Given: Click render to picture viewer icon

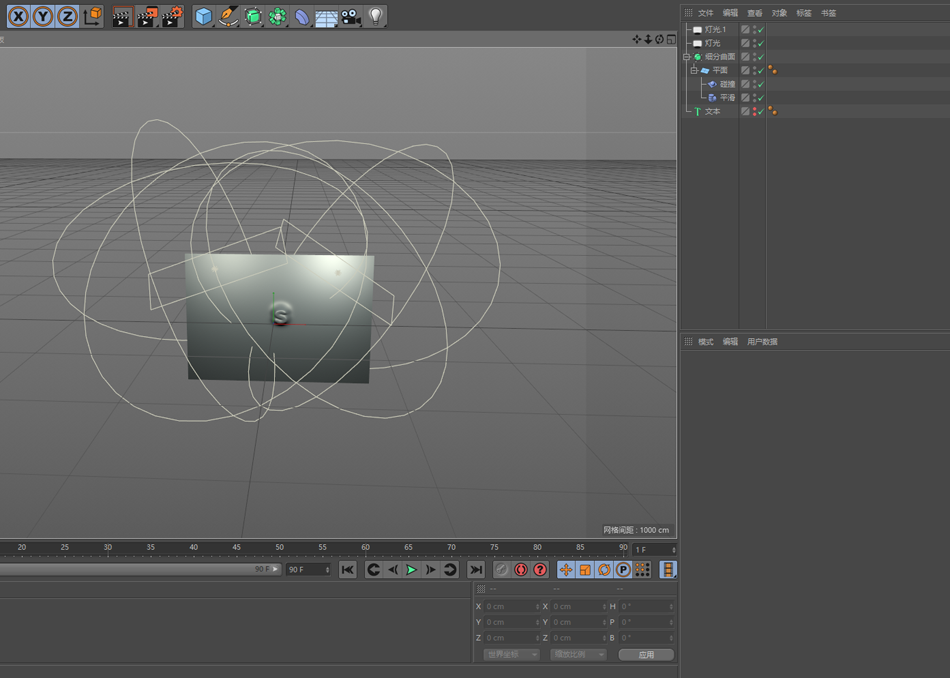Looking at the screenshot, I should click(x=147, y=16).
